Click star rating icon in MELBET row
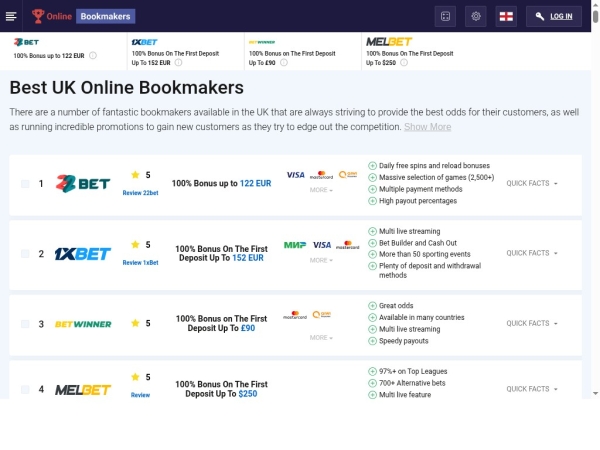Screen dimensions: 600x450 [x=135, y=377]
